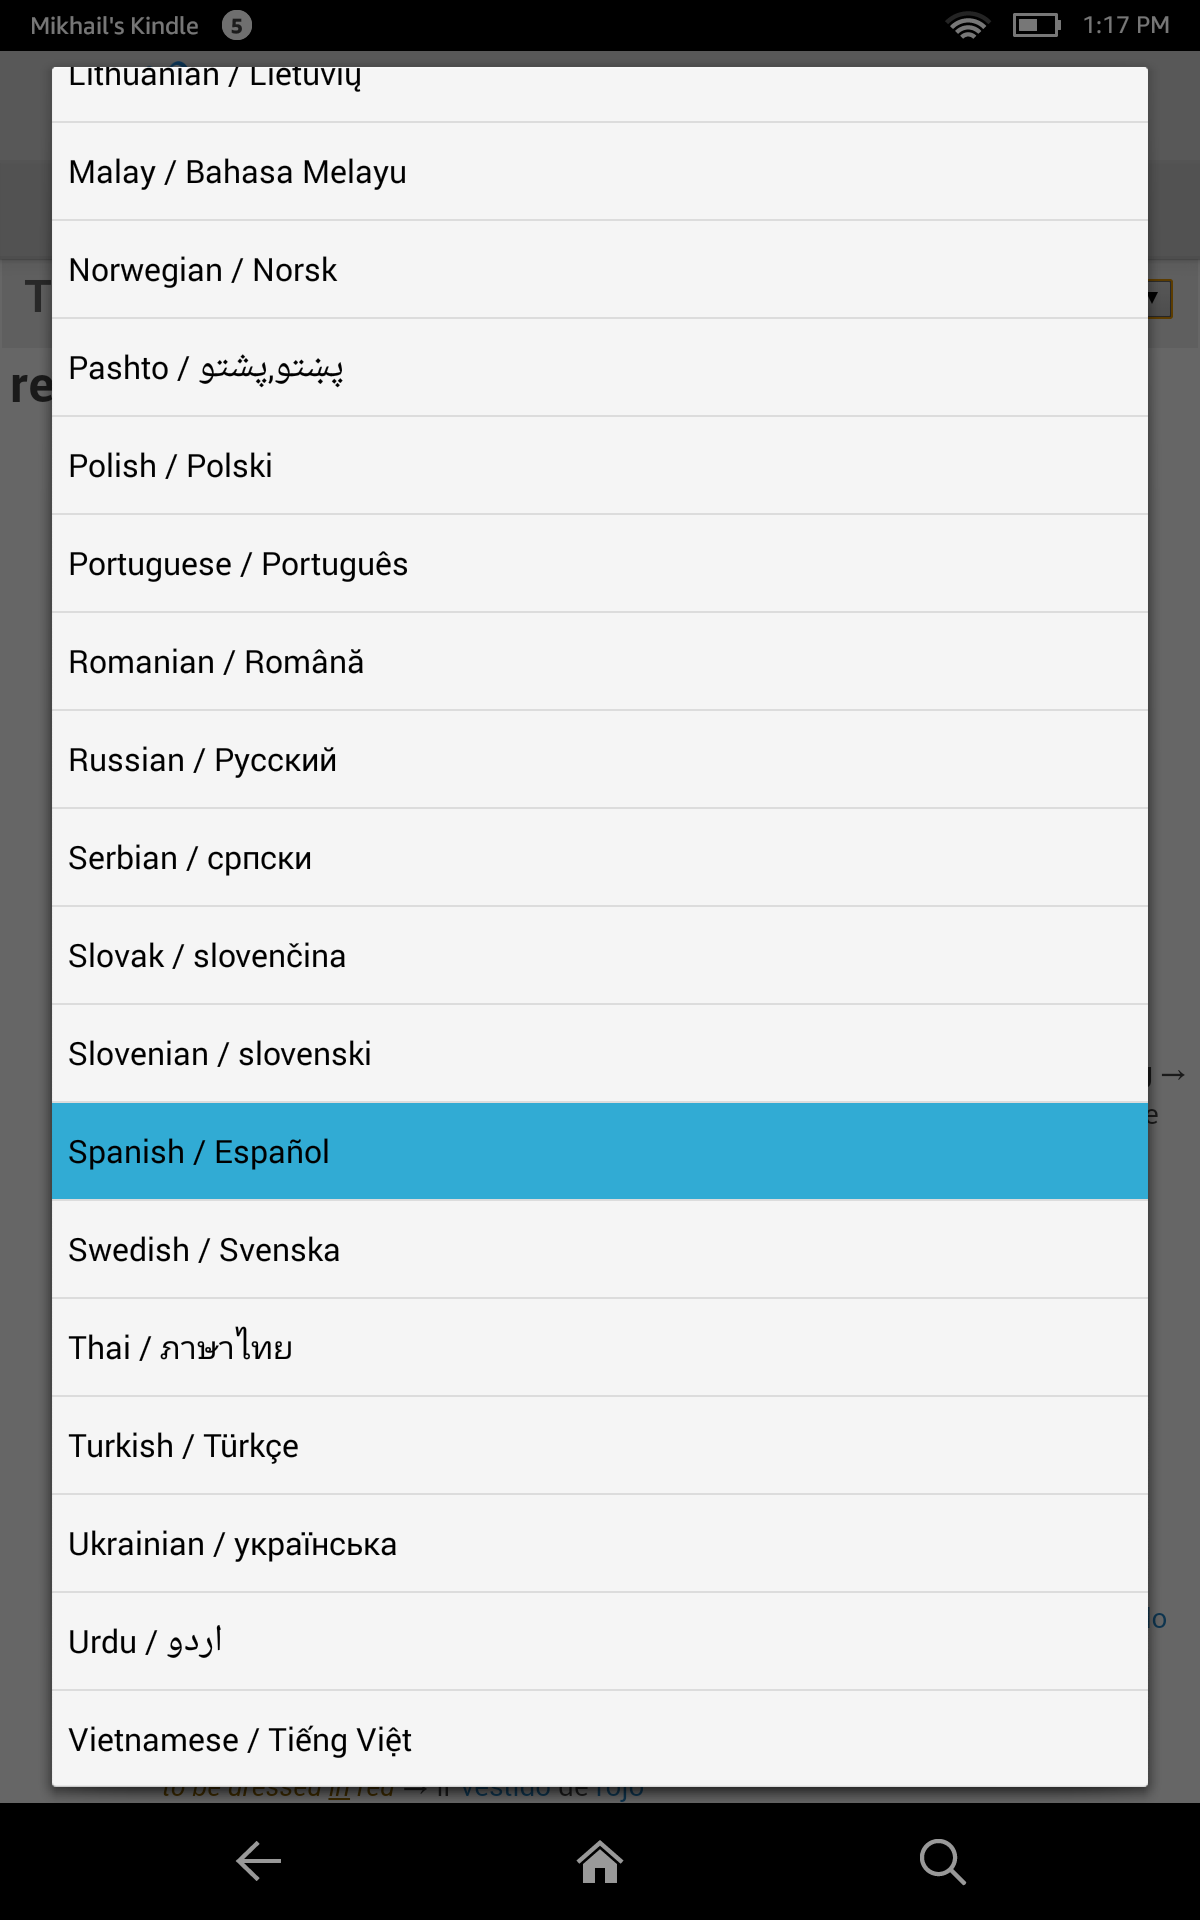Screen dimensions: 1200x1920
Task: Select Polish / Polski
Action: click(600, 465)
